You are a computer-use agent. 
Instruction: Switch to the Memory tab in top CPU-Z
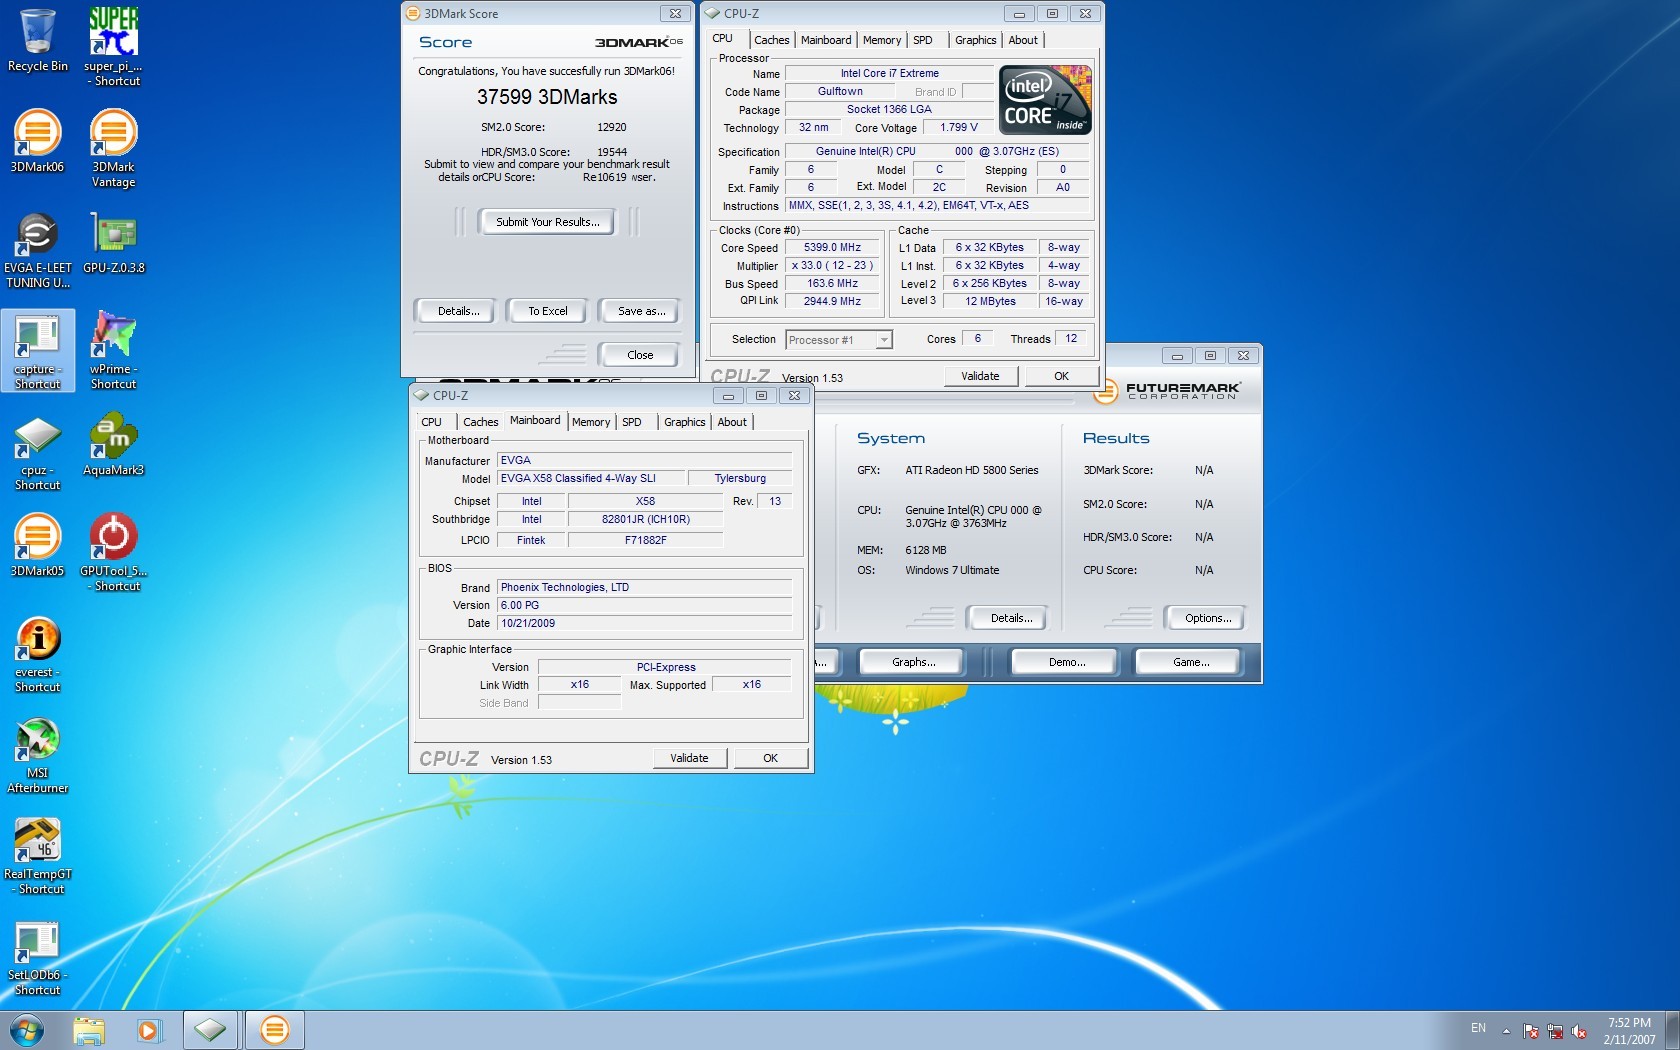tap(881, 40)
